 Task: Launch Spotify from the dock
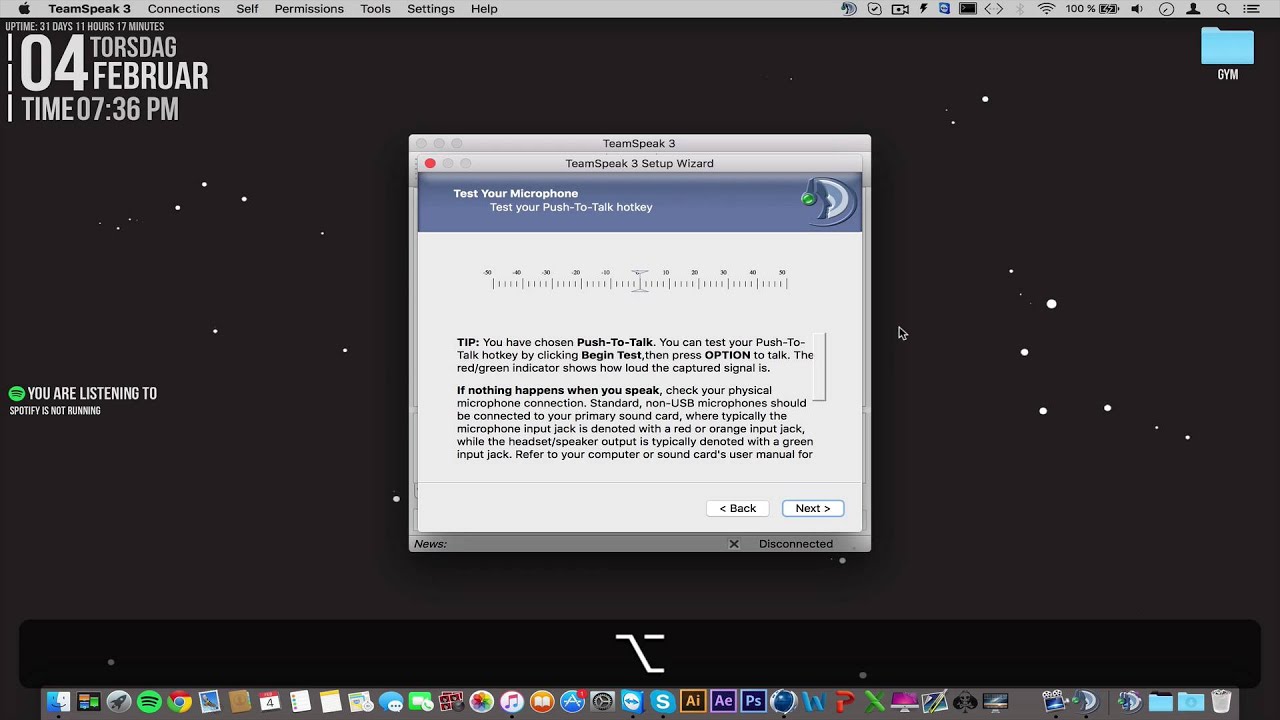click(149, 702)
